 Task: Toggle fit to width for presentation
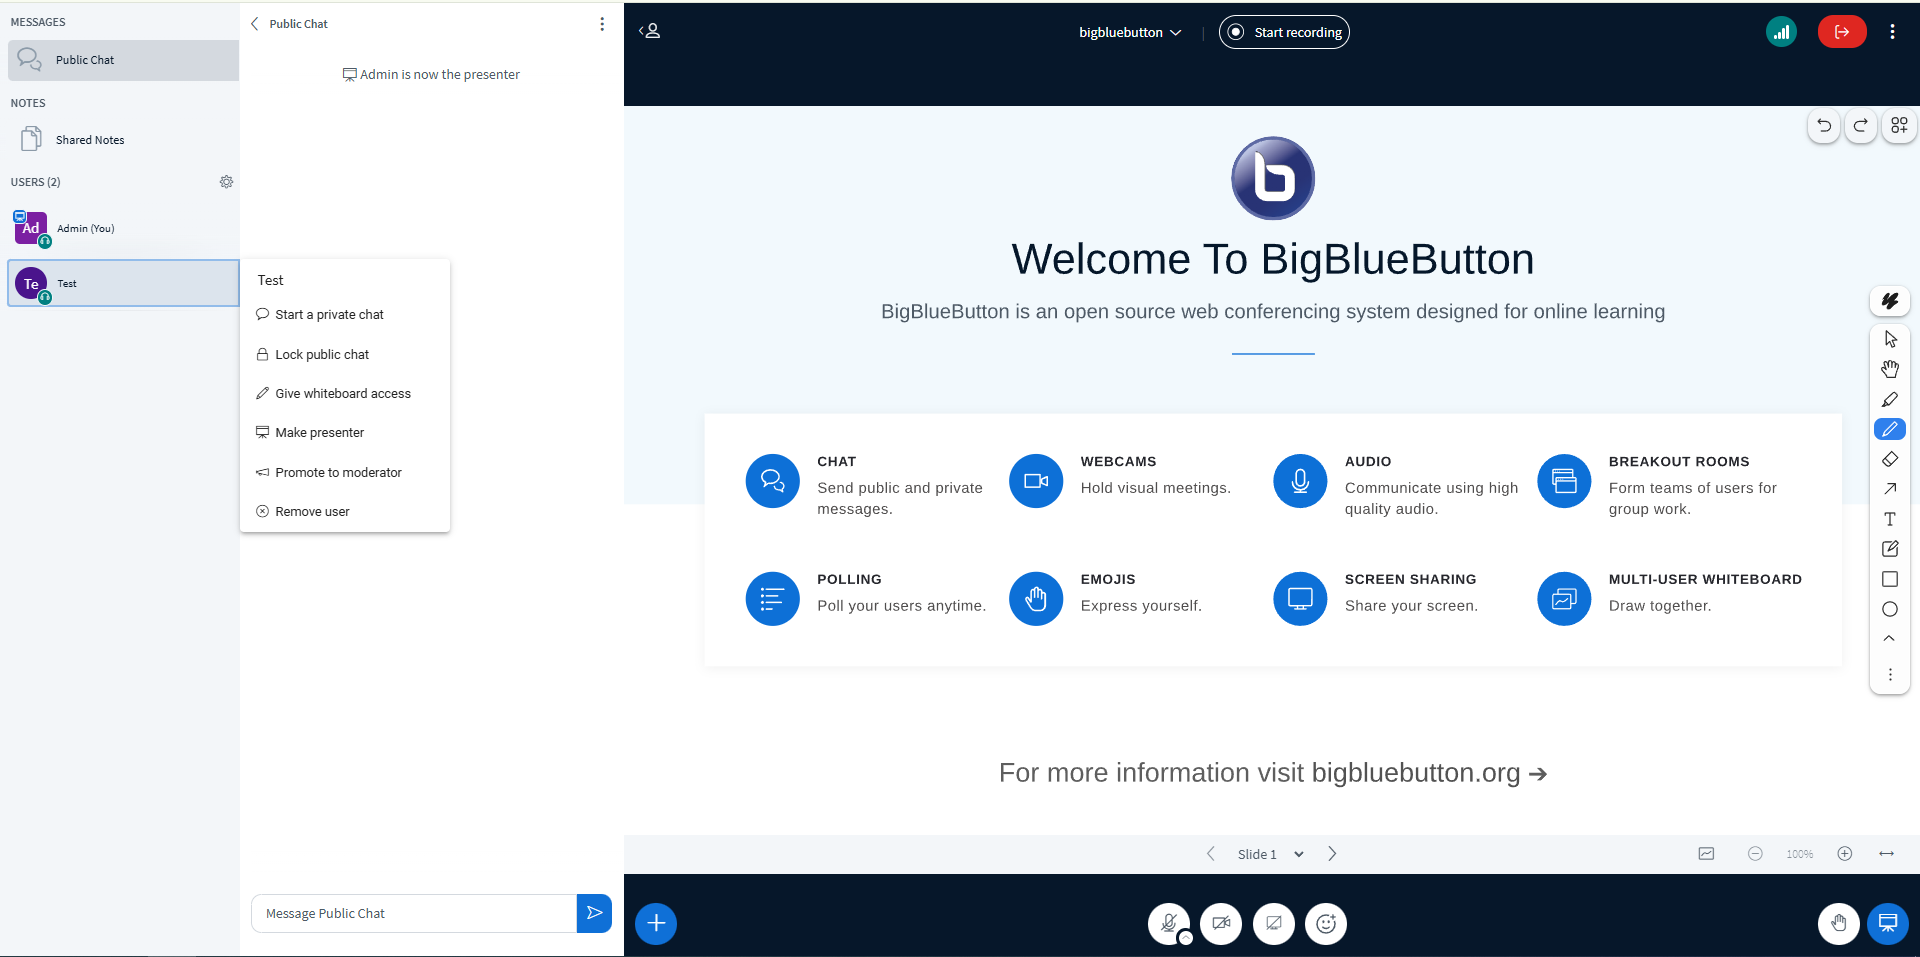tap(1887, 854)
